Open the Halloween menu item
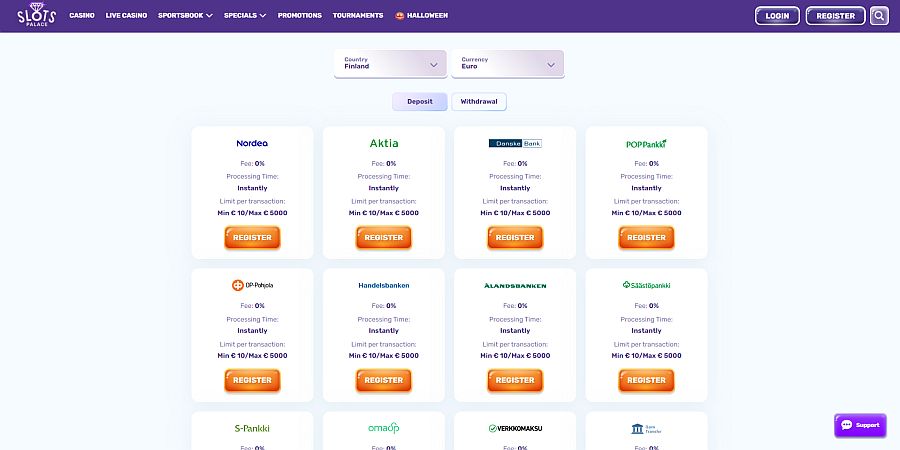Screen dimensions: 900x450 [x=421, y=15]
